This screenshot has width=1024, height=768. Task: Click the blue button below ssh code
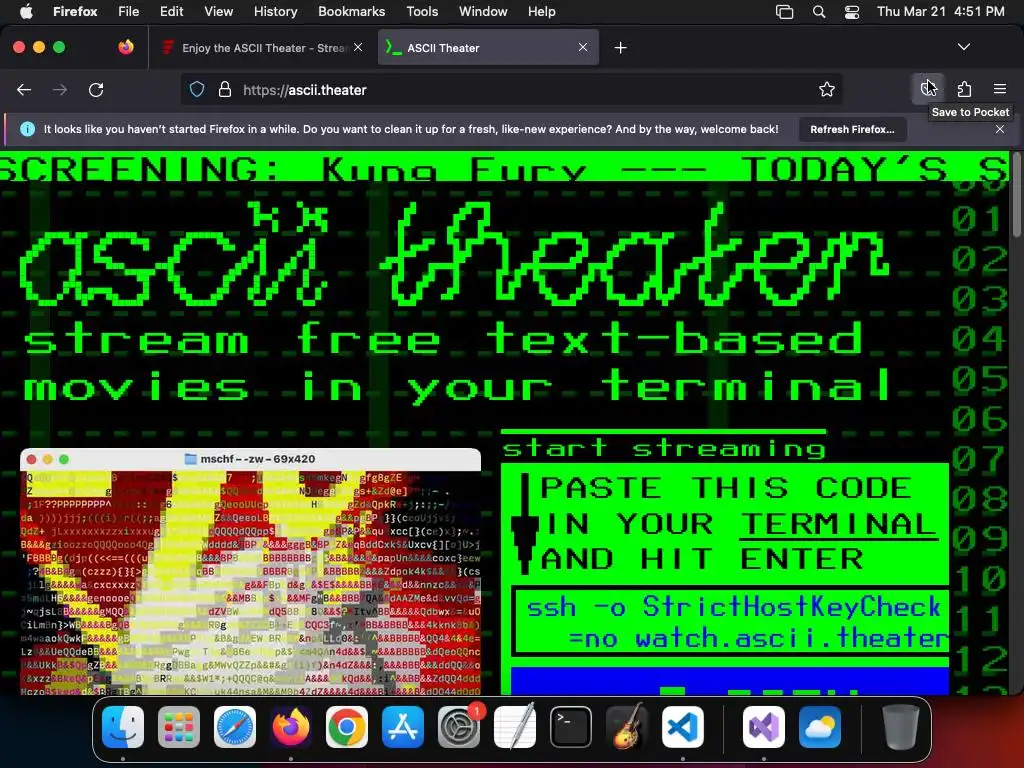(729, 680)
